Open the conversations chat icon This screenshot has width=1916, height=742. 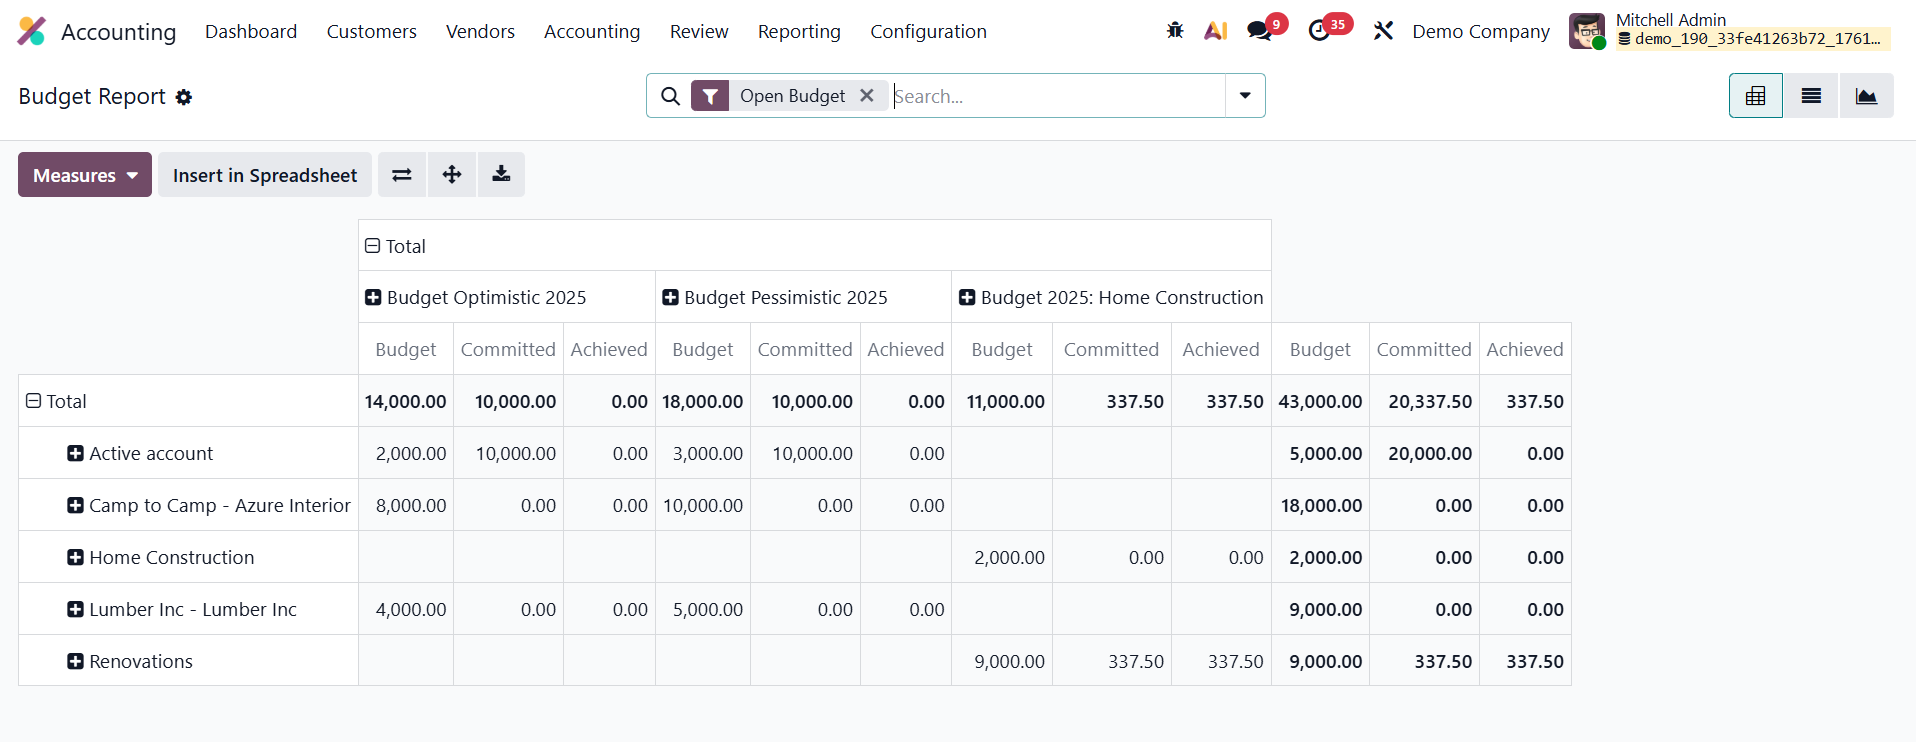pyautogui.click(x=1259, y=31)
